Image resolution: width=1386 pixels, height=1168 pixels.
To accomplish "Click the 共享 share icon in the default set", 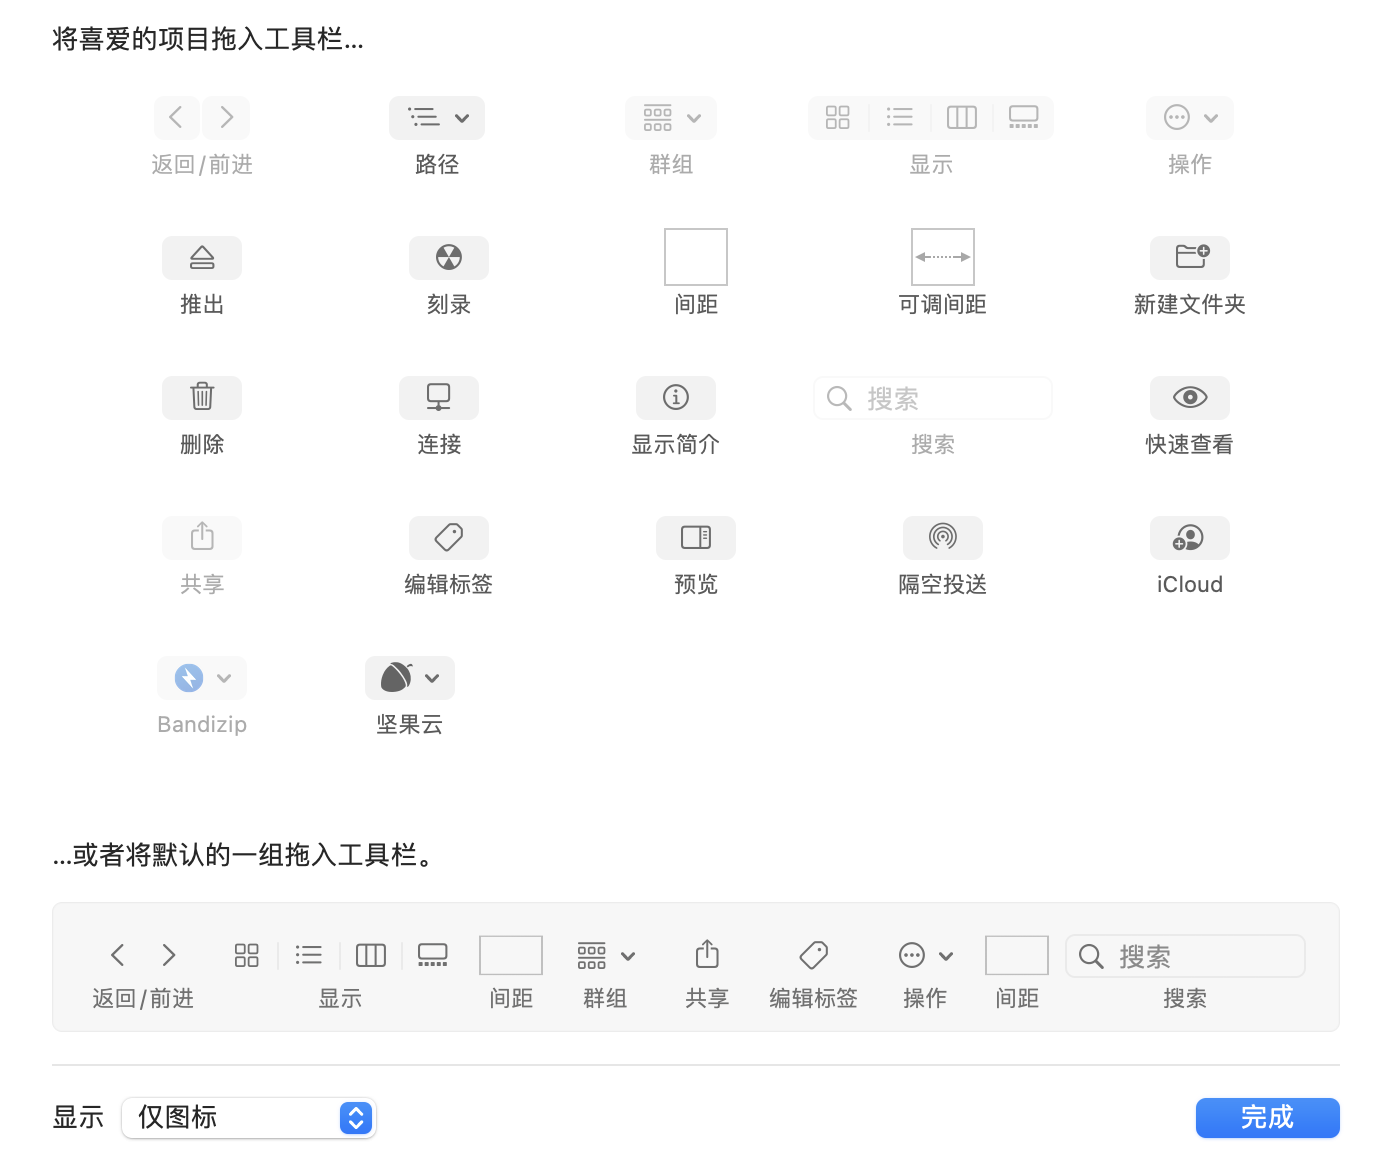I will [x=707, y=954].
